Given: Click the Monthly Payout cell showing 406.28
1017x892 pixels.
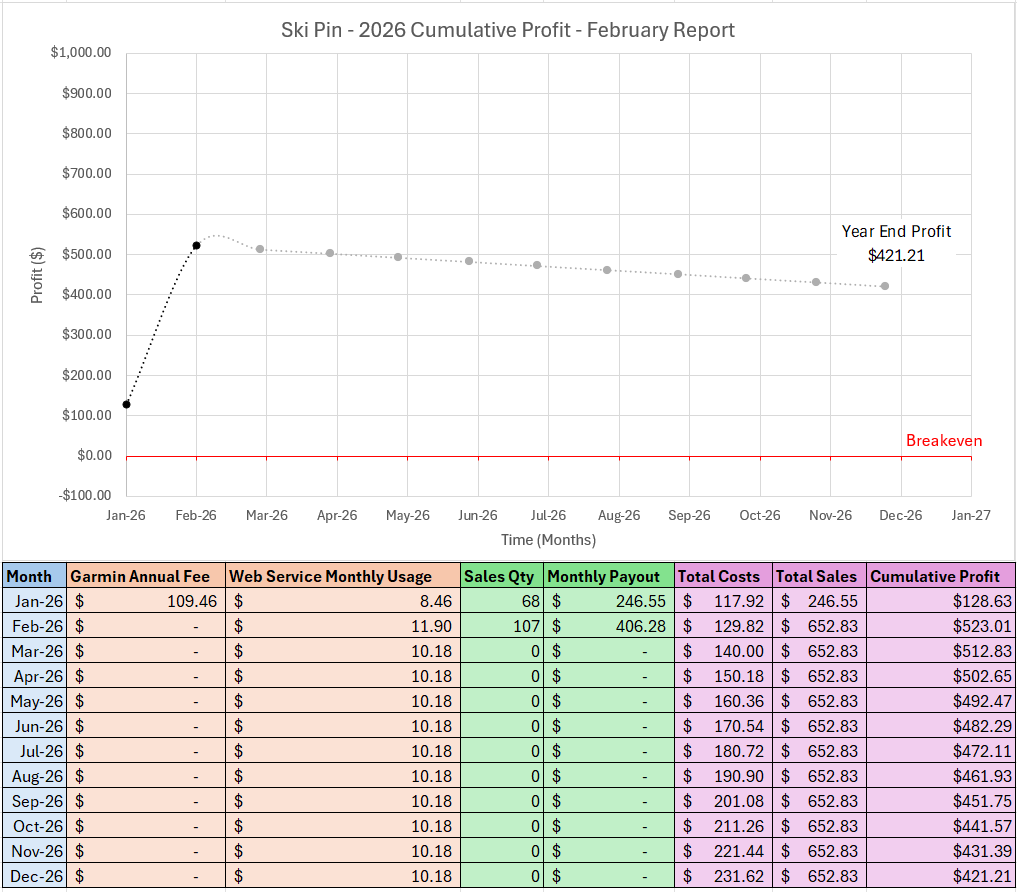Looking at the screenshot, I should pos(609,627).
